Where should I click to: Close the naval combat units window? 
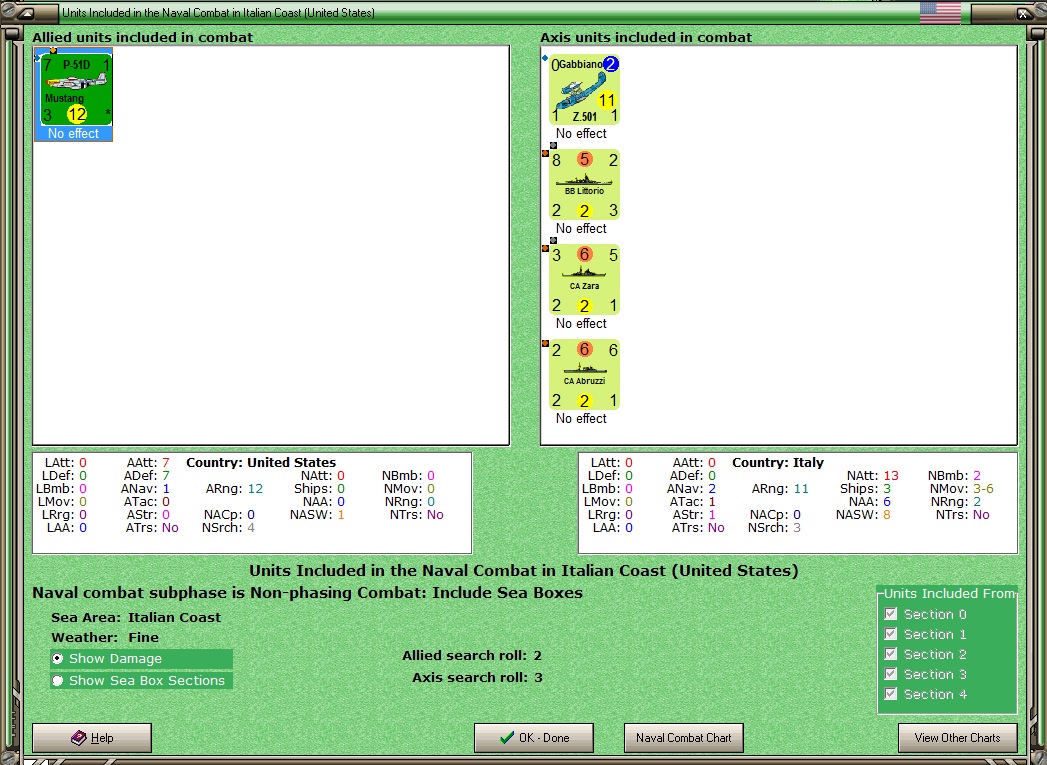click(1022, 13)
